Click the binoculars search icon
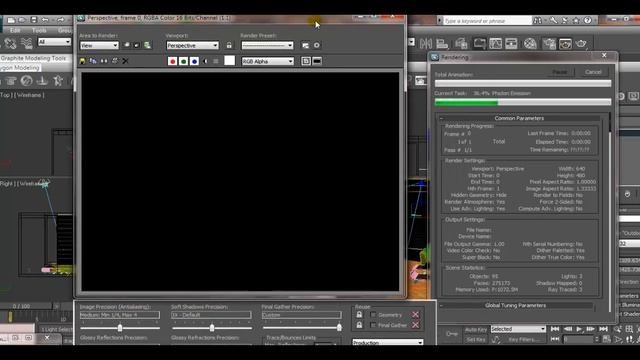Viewport: 640px width, 360px height. 538,20
